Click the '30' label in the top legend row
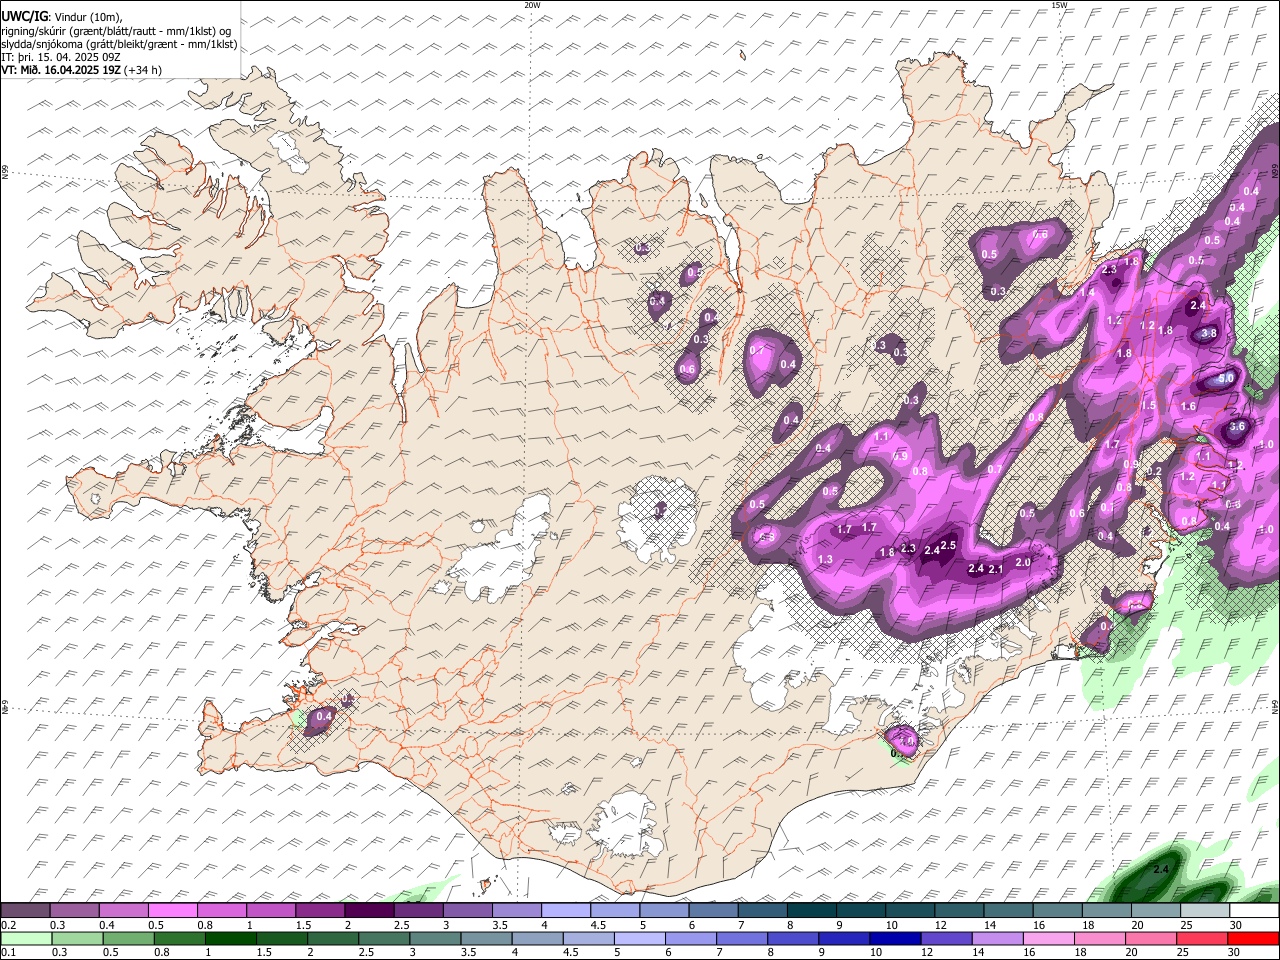The image size is (1280, 960). [x=1236, y=925]
